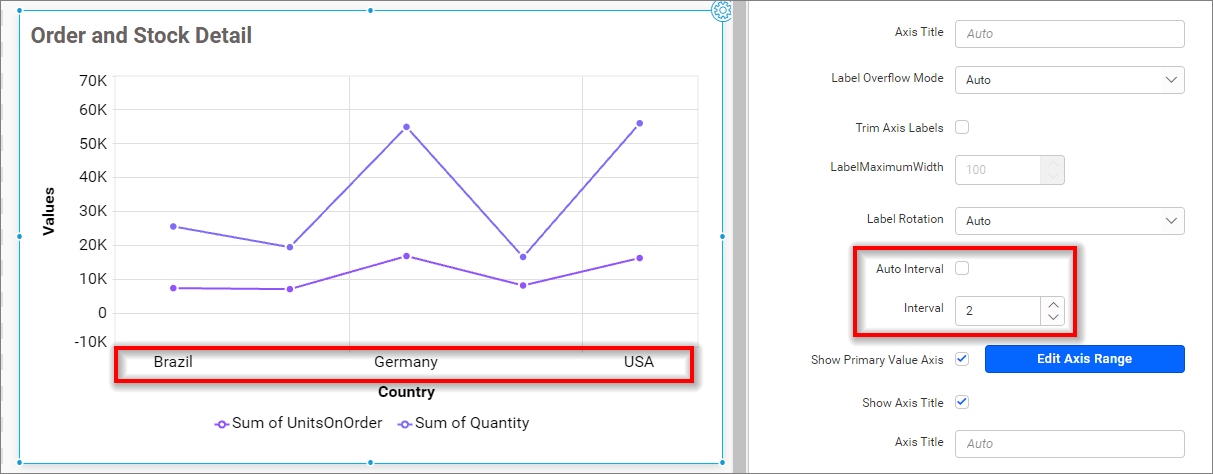The width and height of the screenshot is (1213, 474).
Task: Toggle Trim Axis Labels checkbox
Action: [x=962, y=127]
